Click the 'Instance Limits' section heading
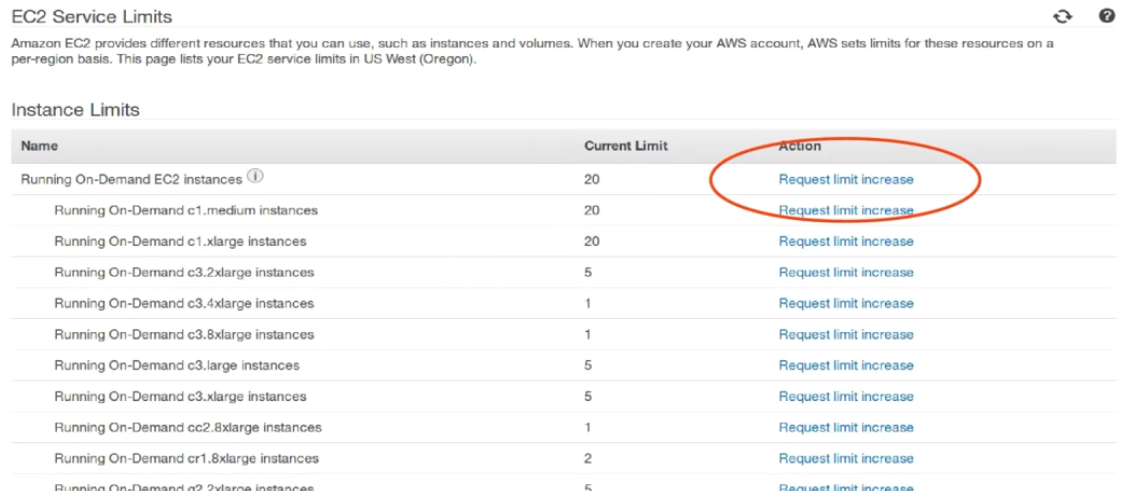This screenshot has width=1122, height=491. point(75,110)
